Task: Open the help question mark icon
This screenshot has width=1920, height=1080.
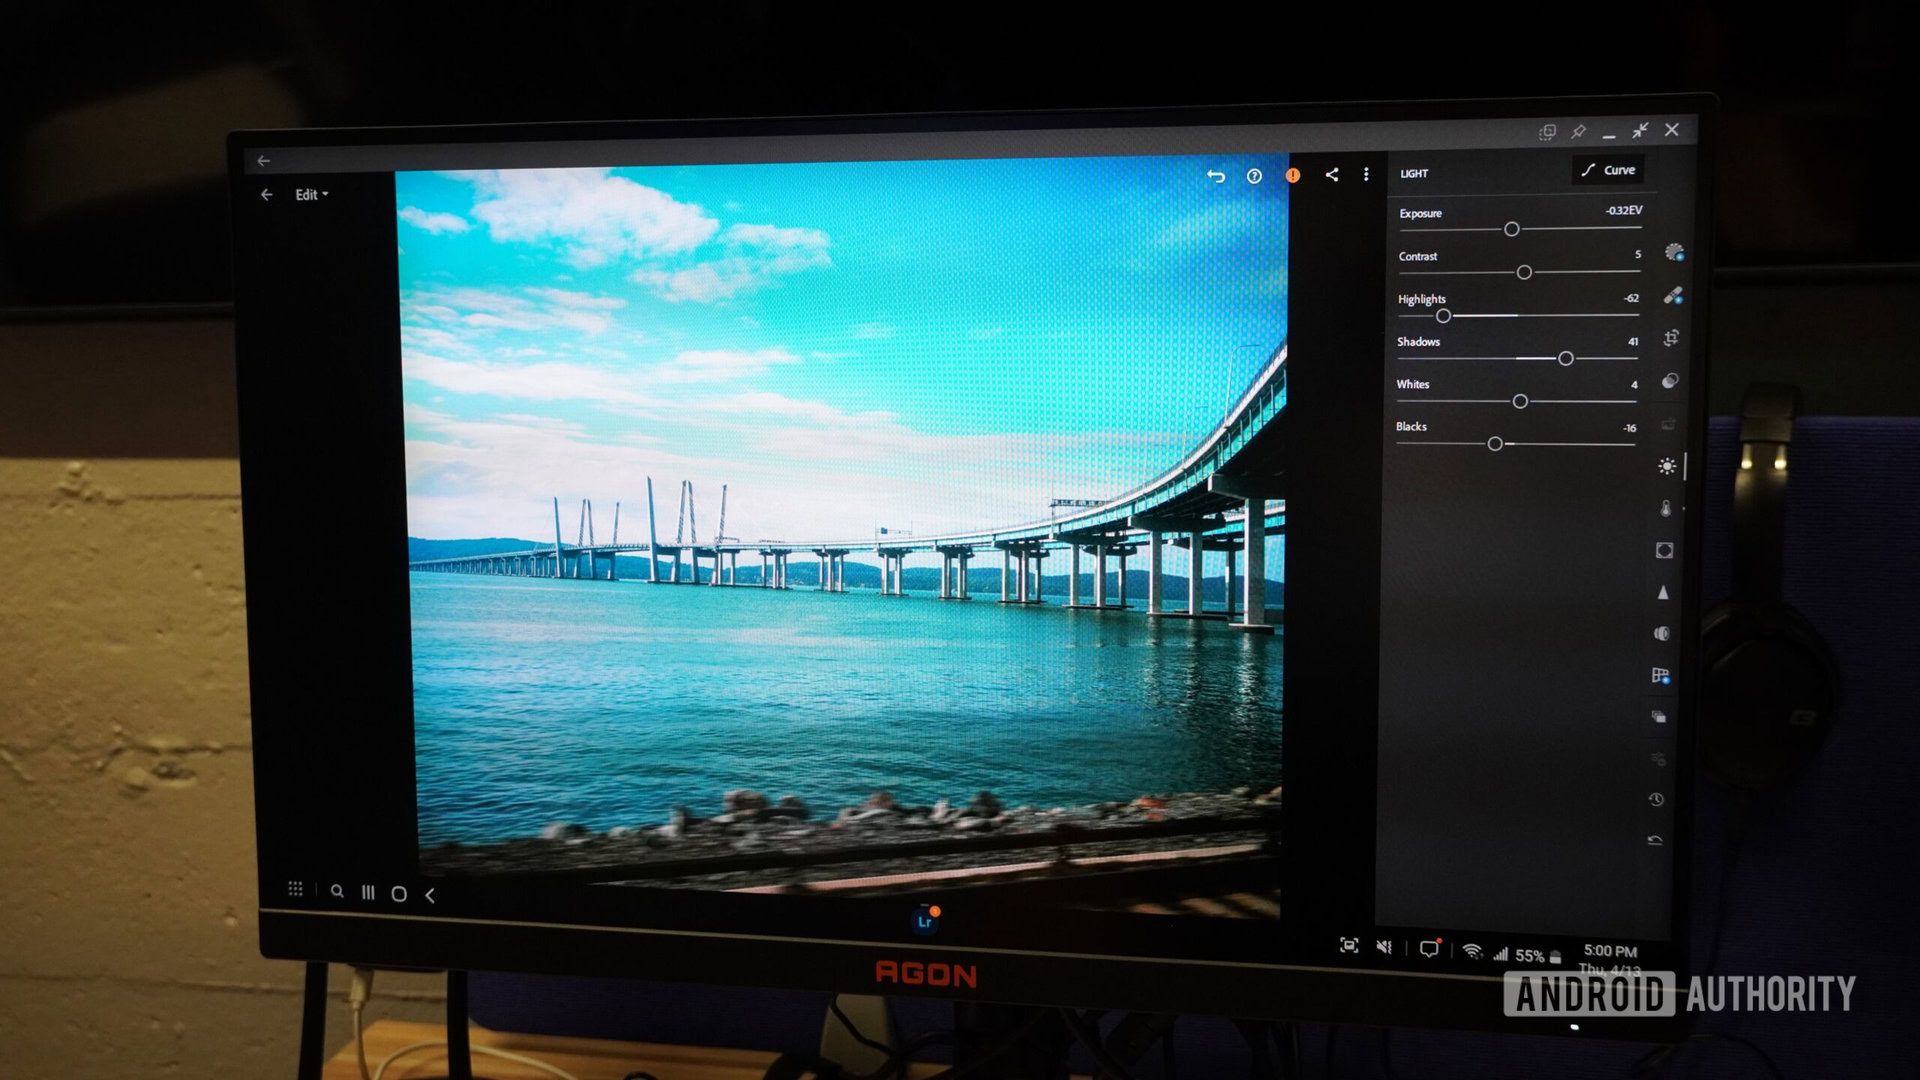Action: pyautogui.click(x=1254, y=176)
